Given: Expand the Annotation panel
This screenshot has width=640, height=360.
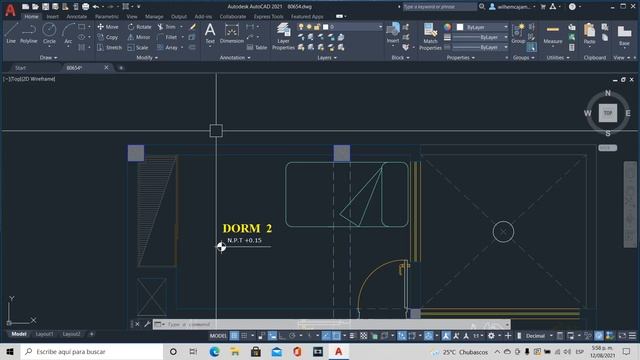Looking at the screenshot, I should click(235, 58).
